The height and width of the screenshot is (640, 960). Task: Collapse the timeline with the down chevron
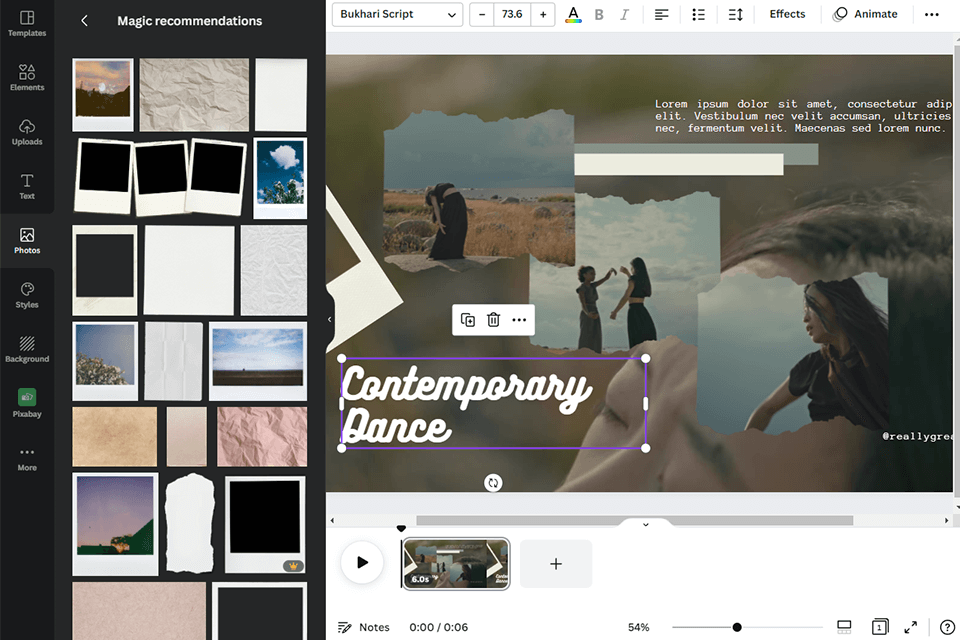tap(645, 524)
